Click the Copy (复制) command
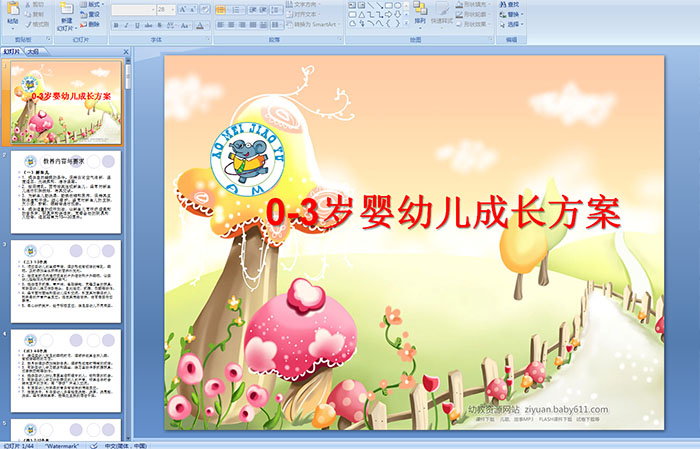Screen dimensions: 700x449 coord(34,15)
